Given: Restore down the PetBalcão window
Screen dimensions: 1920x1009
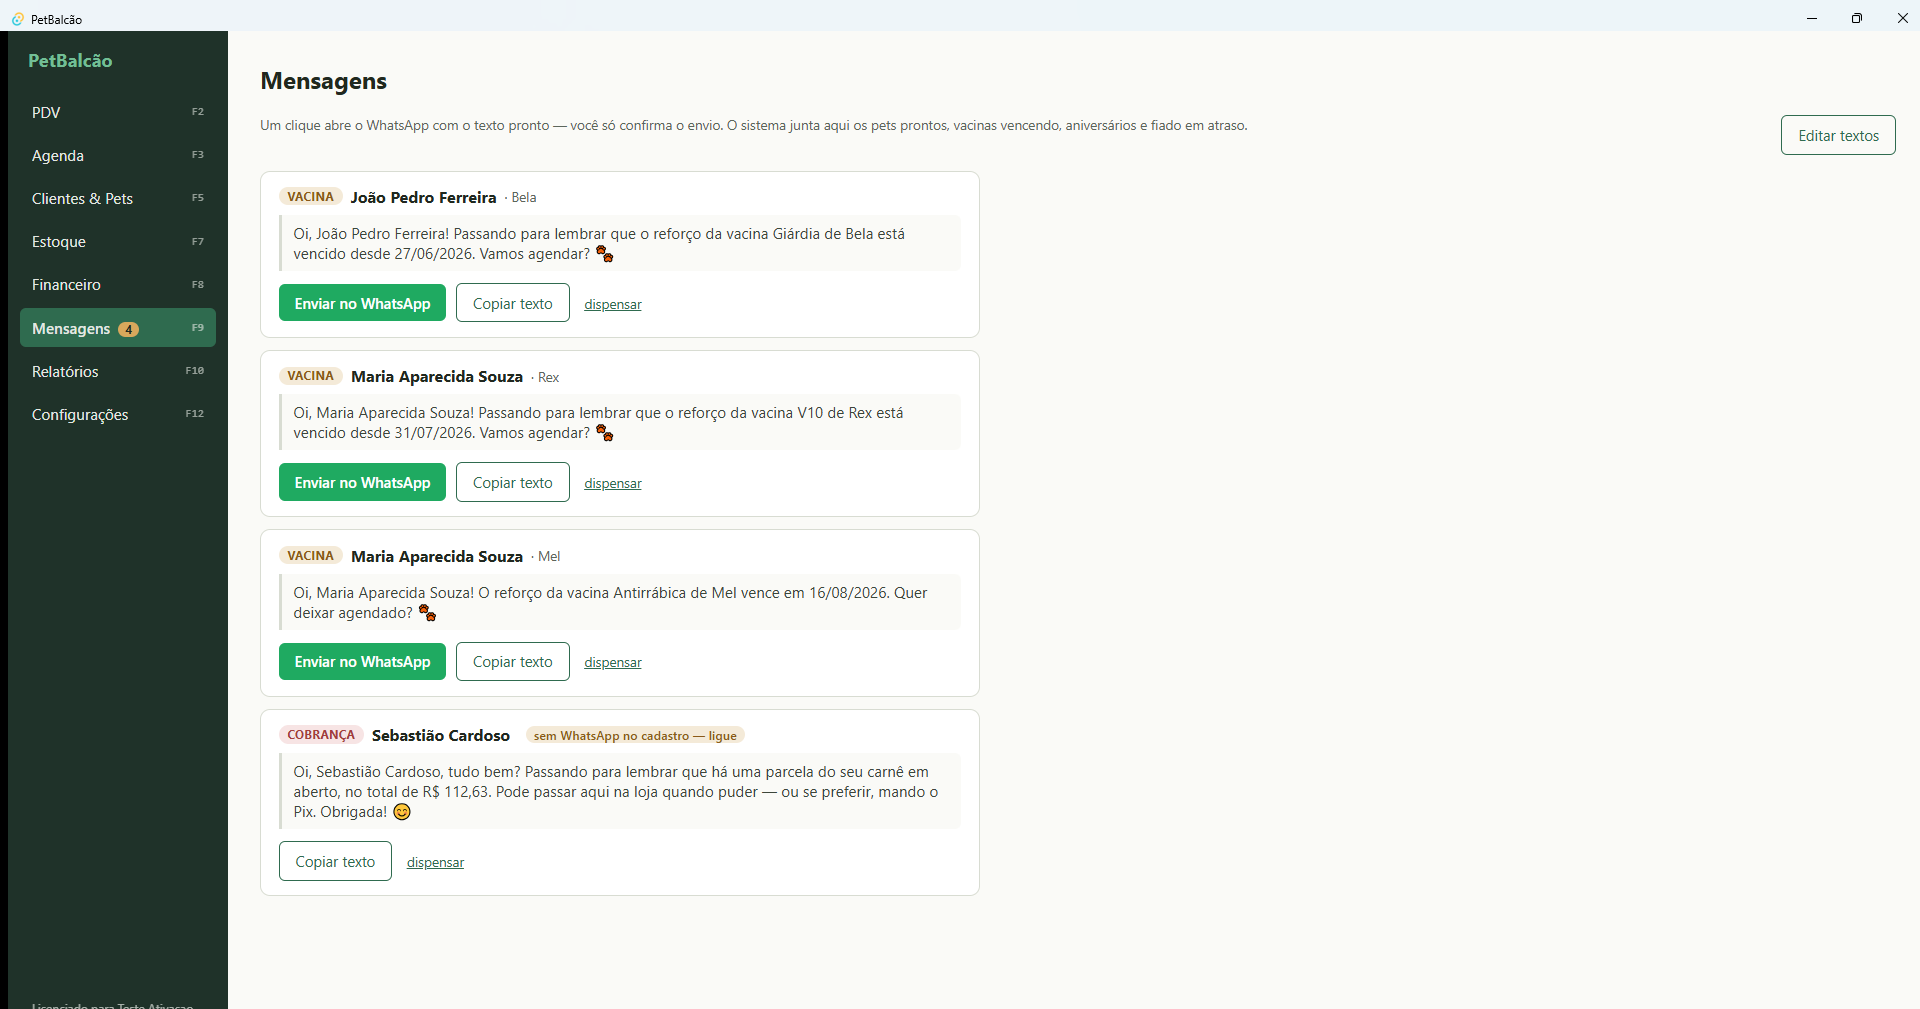Looking at the screenshot, I should click(1857, 18).
